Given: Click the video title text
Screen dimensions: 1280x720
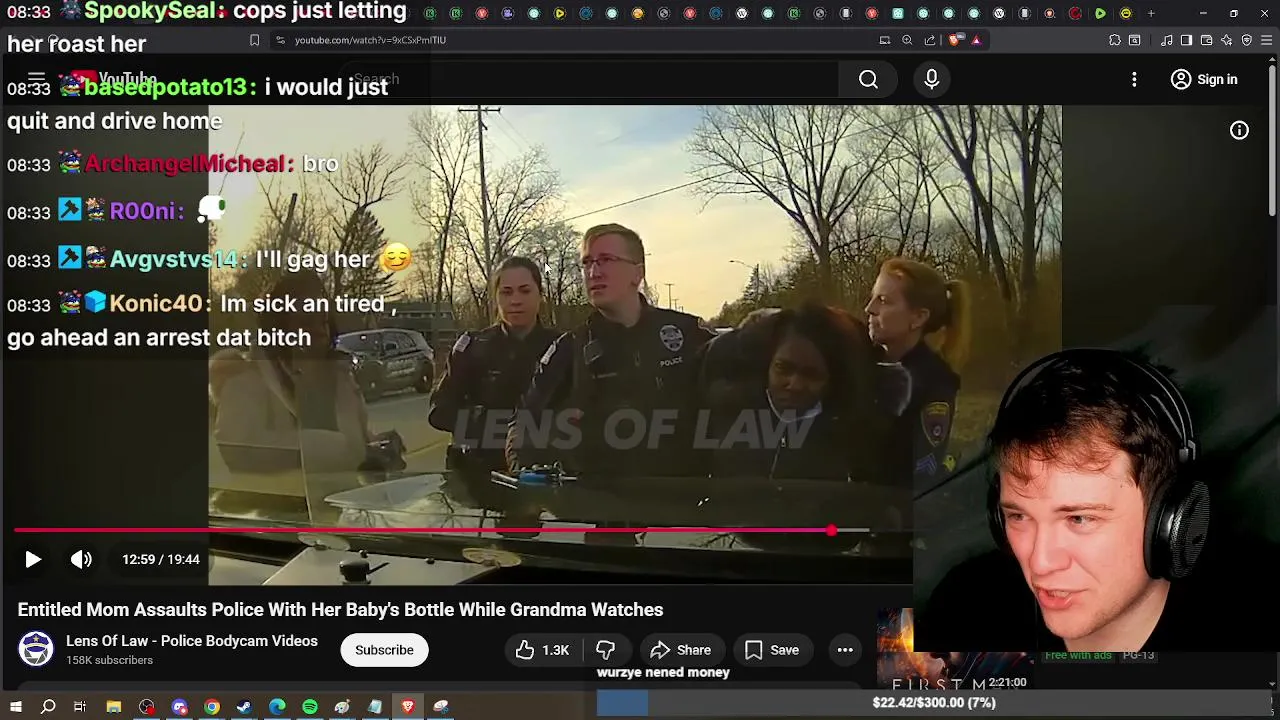Looking at the screenshot, I should pos(340,610).
